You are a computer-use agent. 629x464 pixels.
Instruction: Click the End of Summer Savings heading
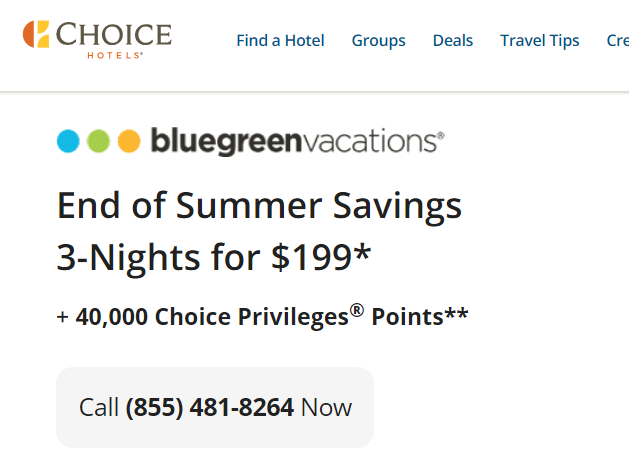259,206
